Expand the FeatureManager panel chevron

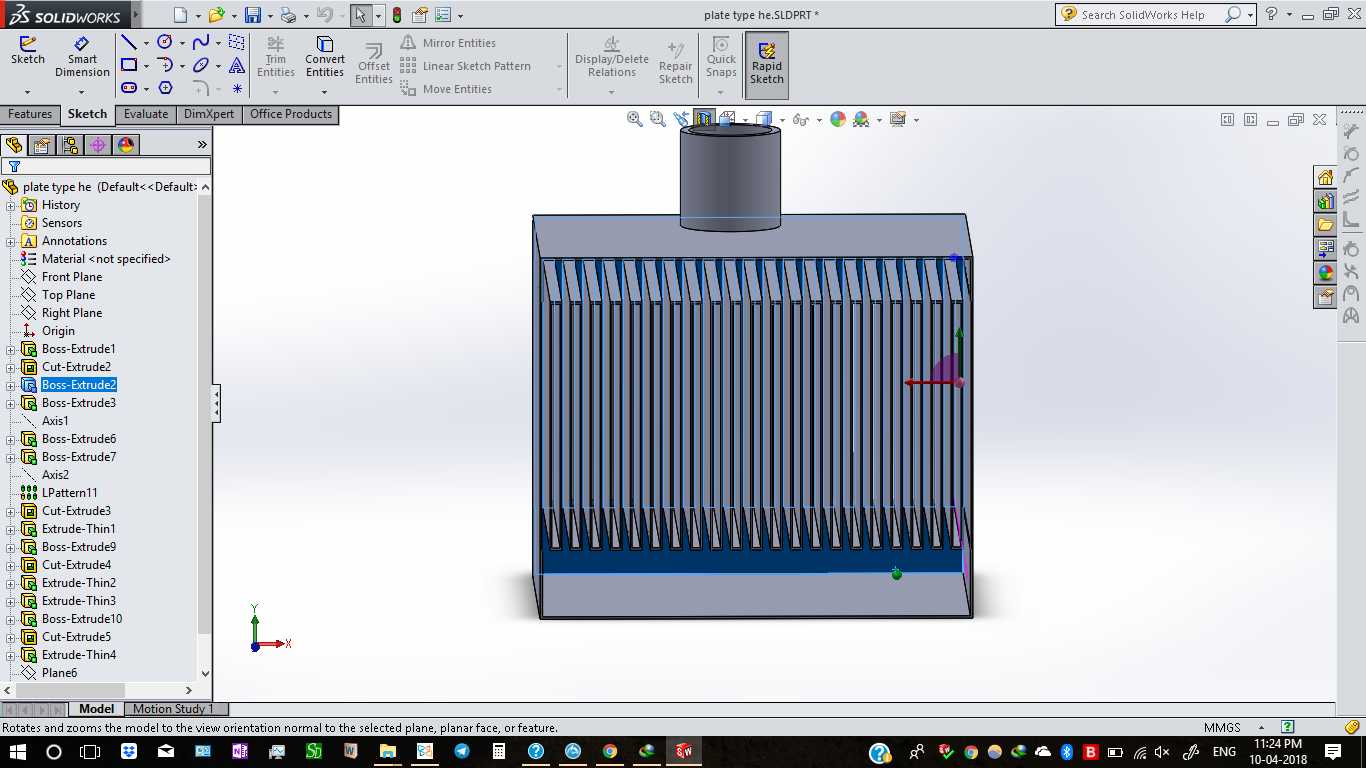click(202, 145)
